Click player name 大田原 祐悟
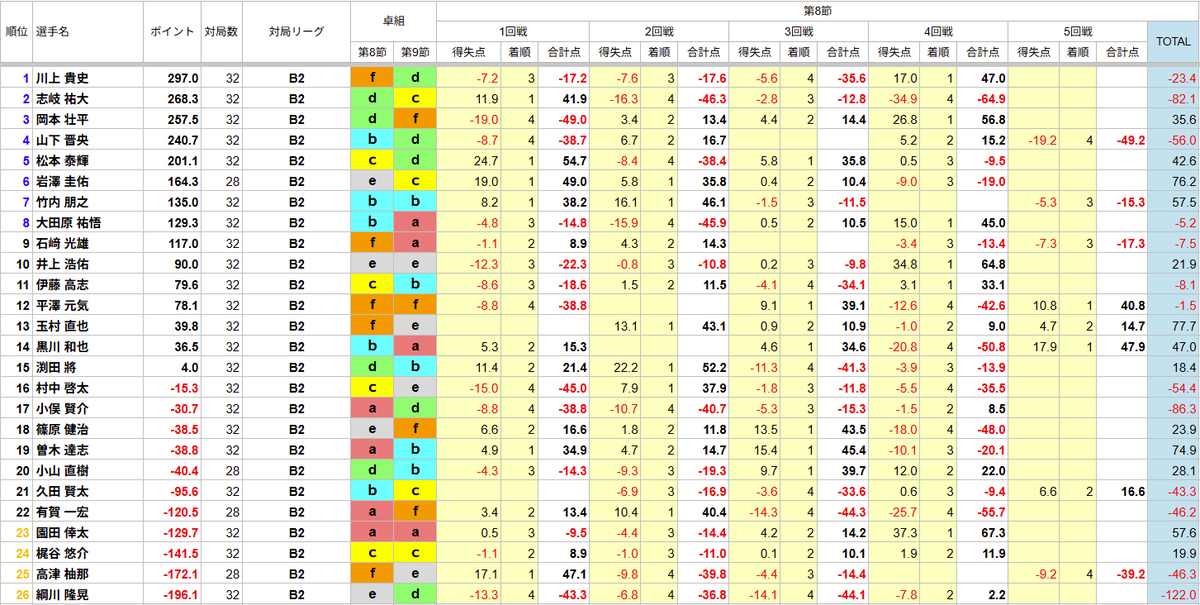The width and height of the screenshot is (1200, 605). [69, 223]
